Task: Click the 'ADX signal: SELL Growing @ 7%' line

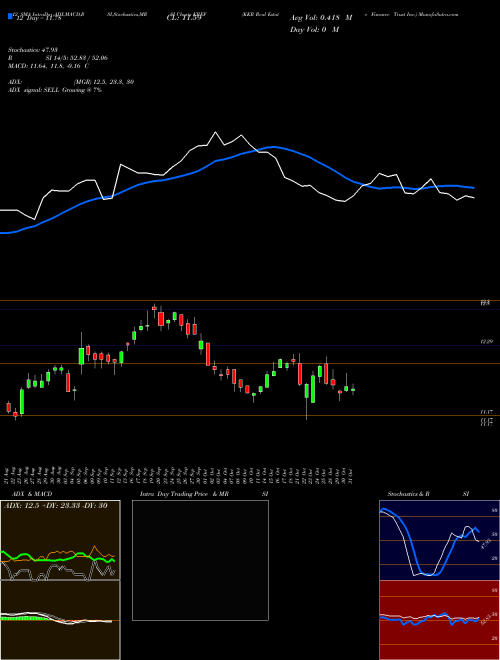Action: (55, 90)
